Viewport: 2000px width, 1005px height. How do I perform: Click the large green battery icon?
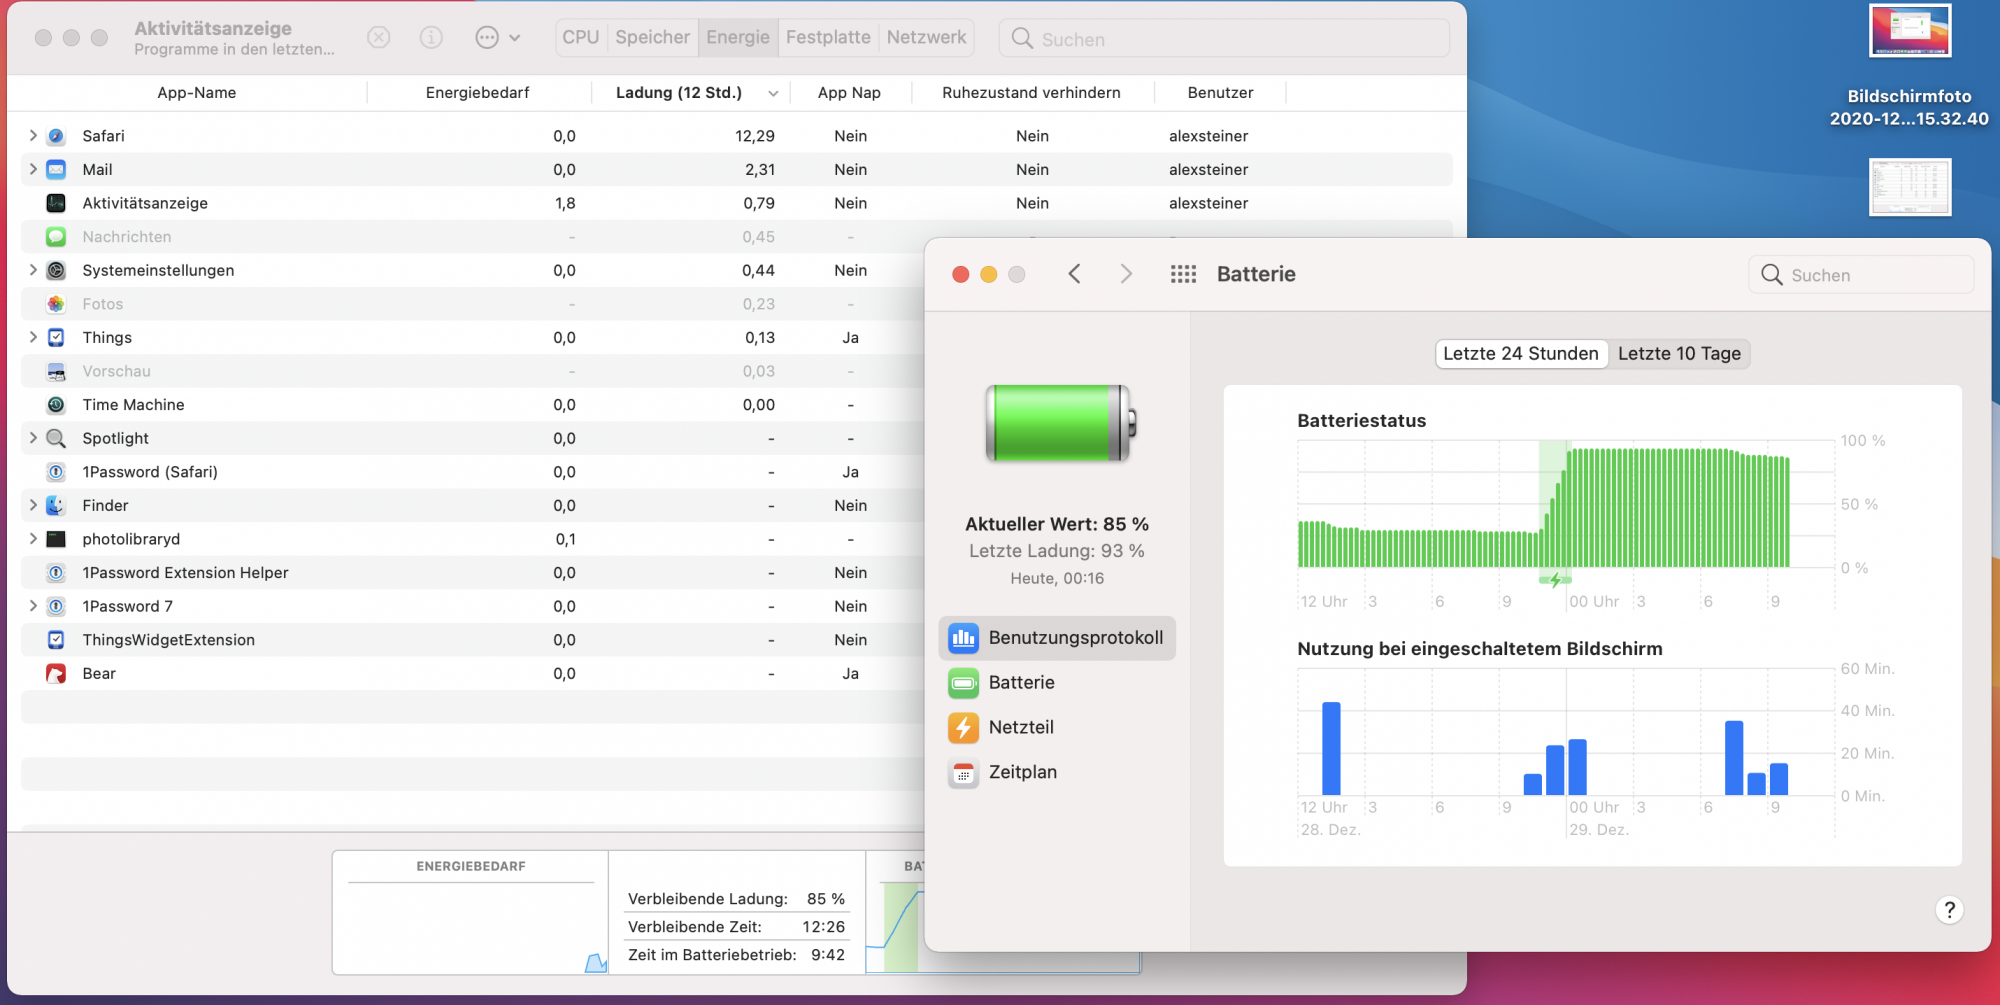point(1060,423)
